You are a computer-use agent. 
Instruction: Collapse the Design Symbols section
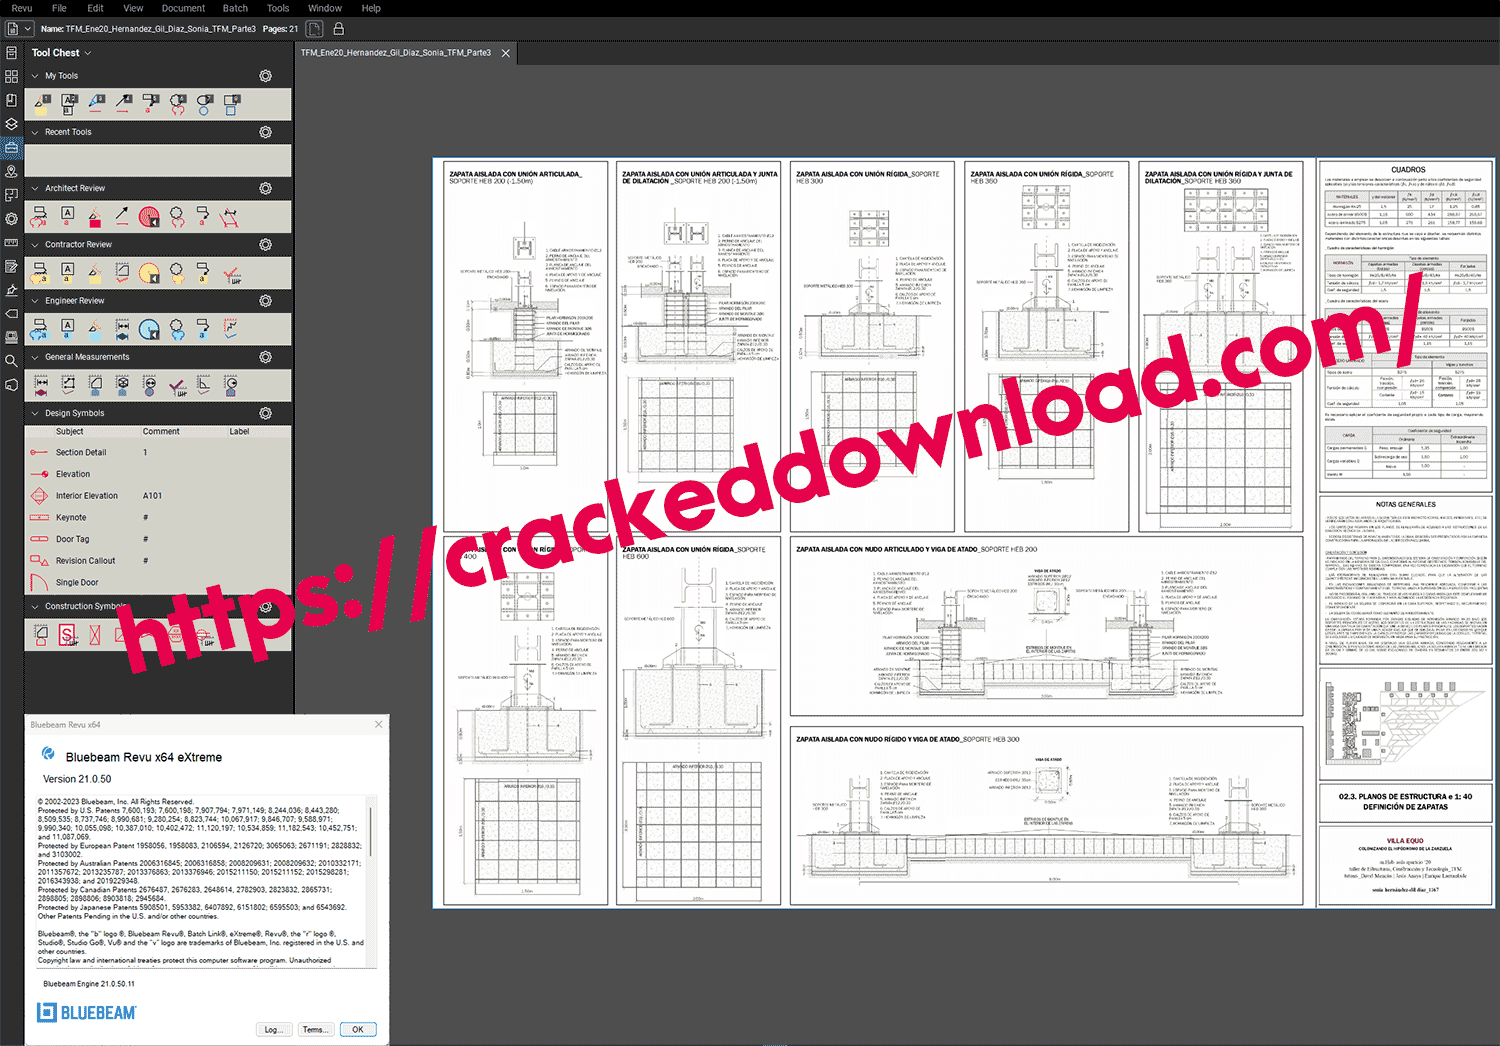(x=35, y=414)
